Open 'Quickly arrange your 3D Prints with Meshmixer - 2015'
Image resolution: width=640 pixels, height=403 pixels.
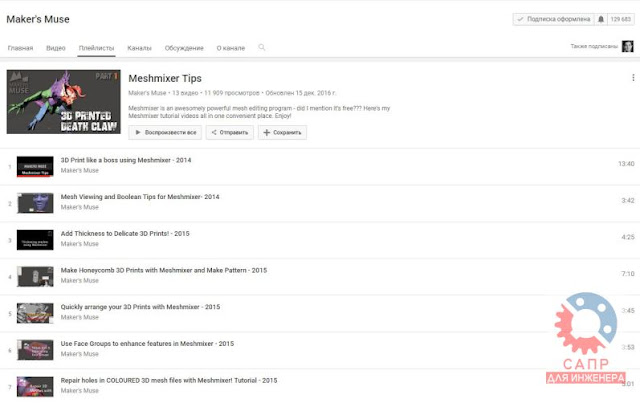coord(140,307)
